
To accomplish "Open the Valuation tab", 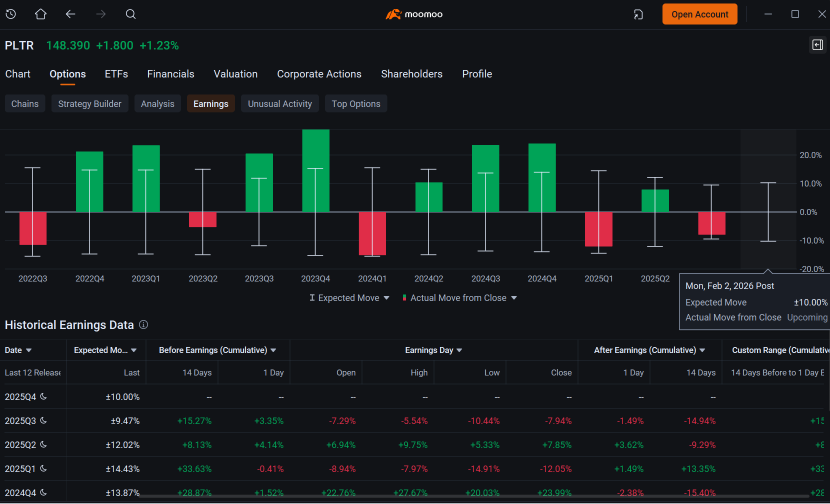I will coord(236,74).
